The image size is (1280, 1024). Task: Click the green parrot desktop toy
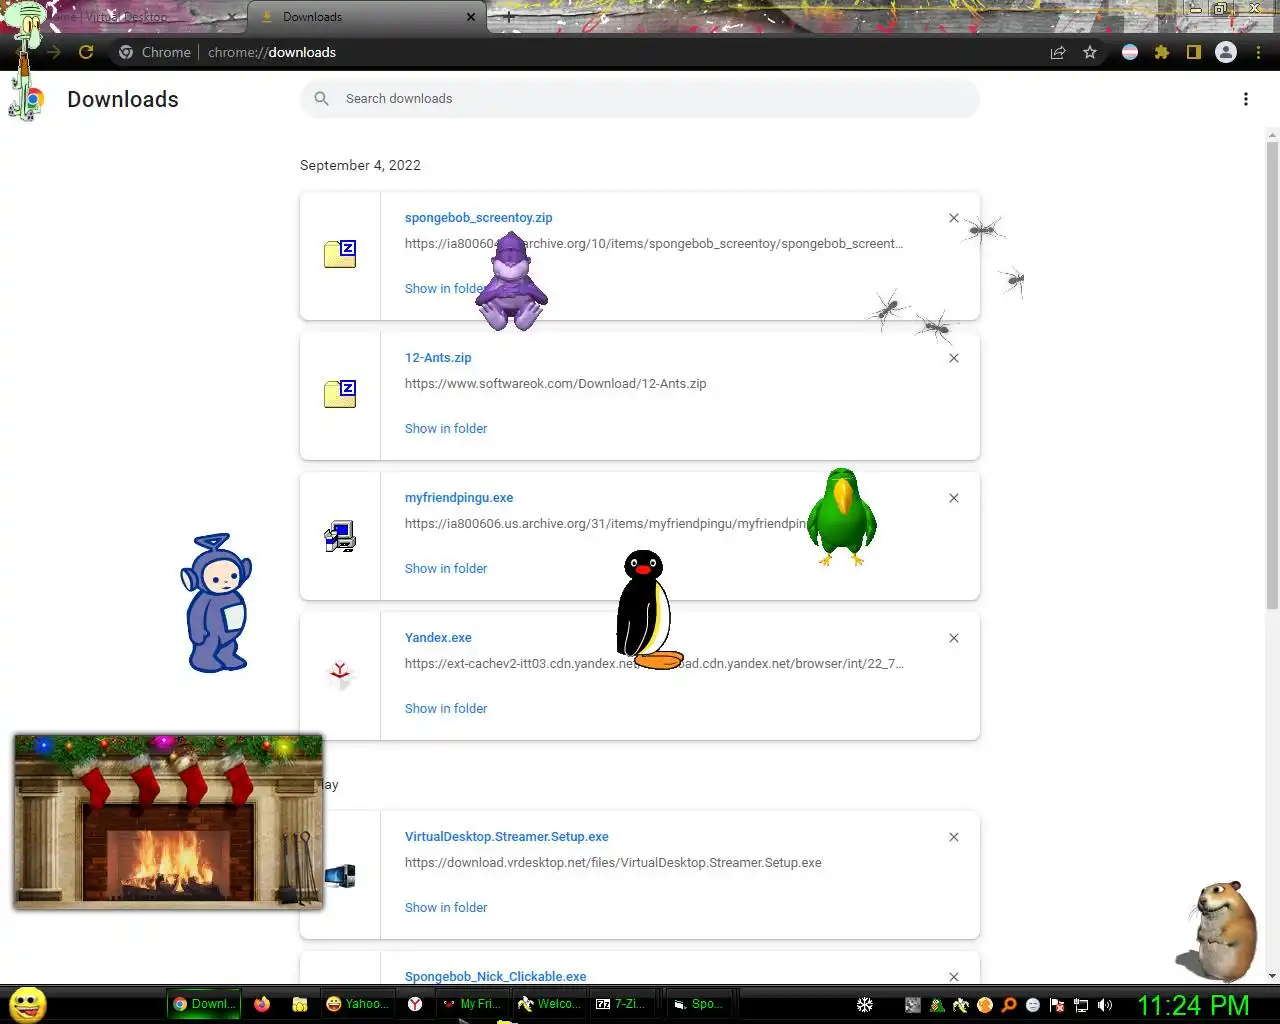tap(842, 517)
